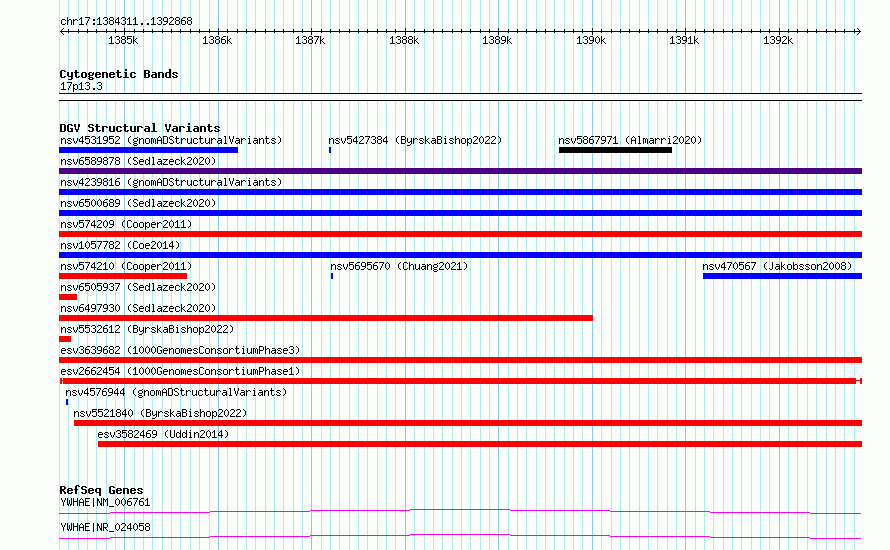
Task: Open nsv574209 (Cooper2011) label
Action: [126, 224]
